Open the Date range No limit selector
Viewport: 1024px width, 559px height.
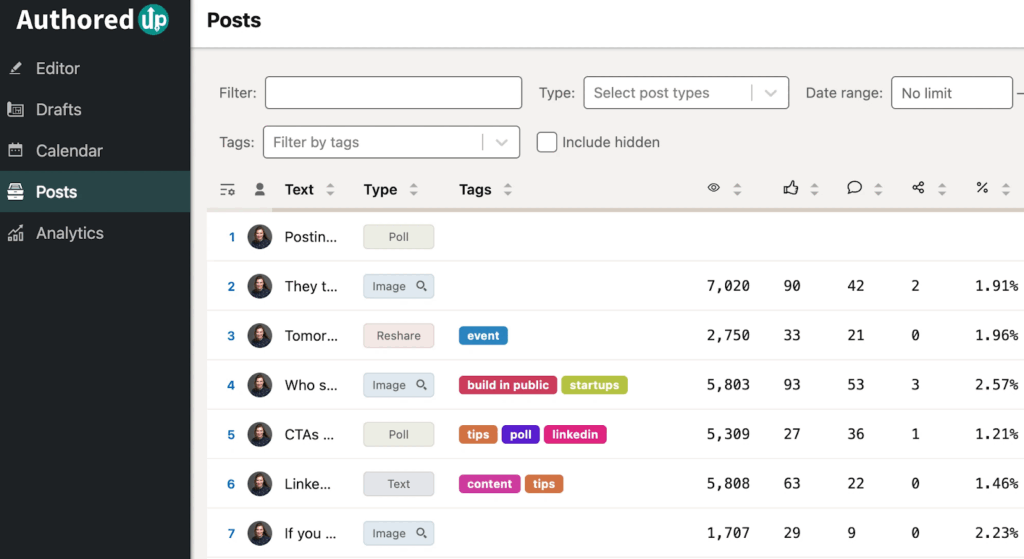(951, 93)
